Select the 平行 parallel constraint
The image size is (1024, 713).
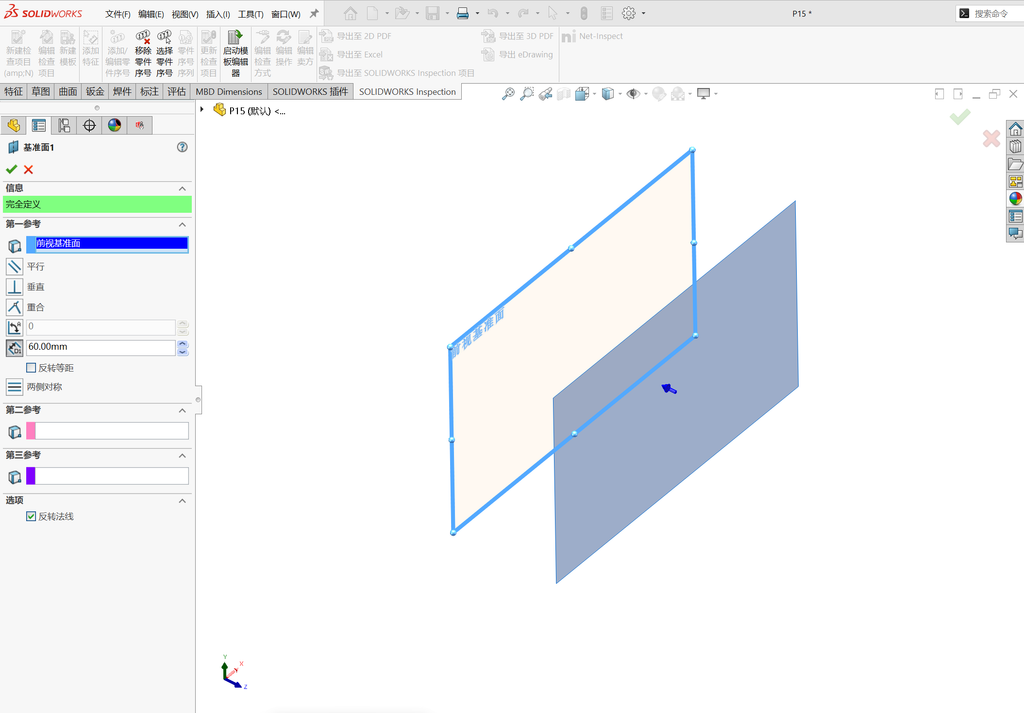click(x=14, y=266)
